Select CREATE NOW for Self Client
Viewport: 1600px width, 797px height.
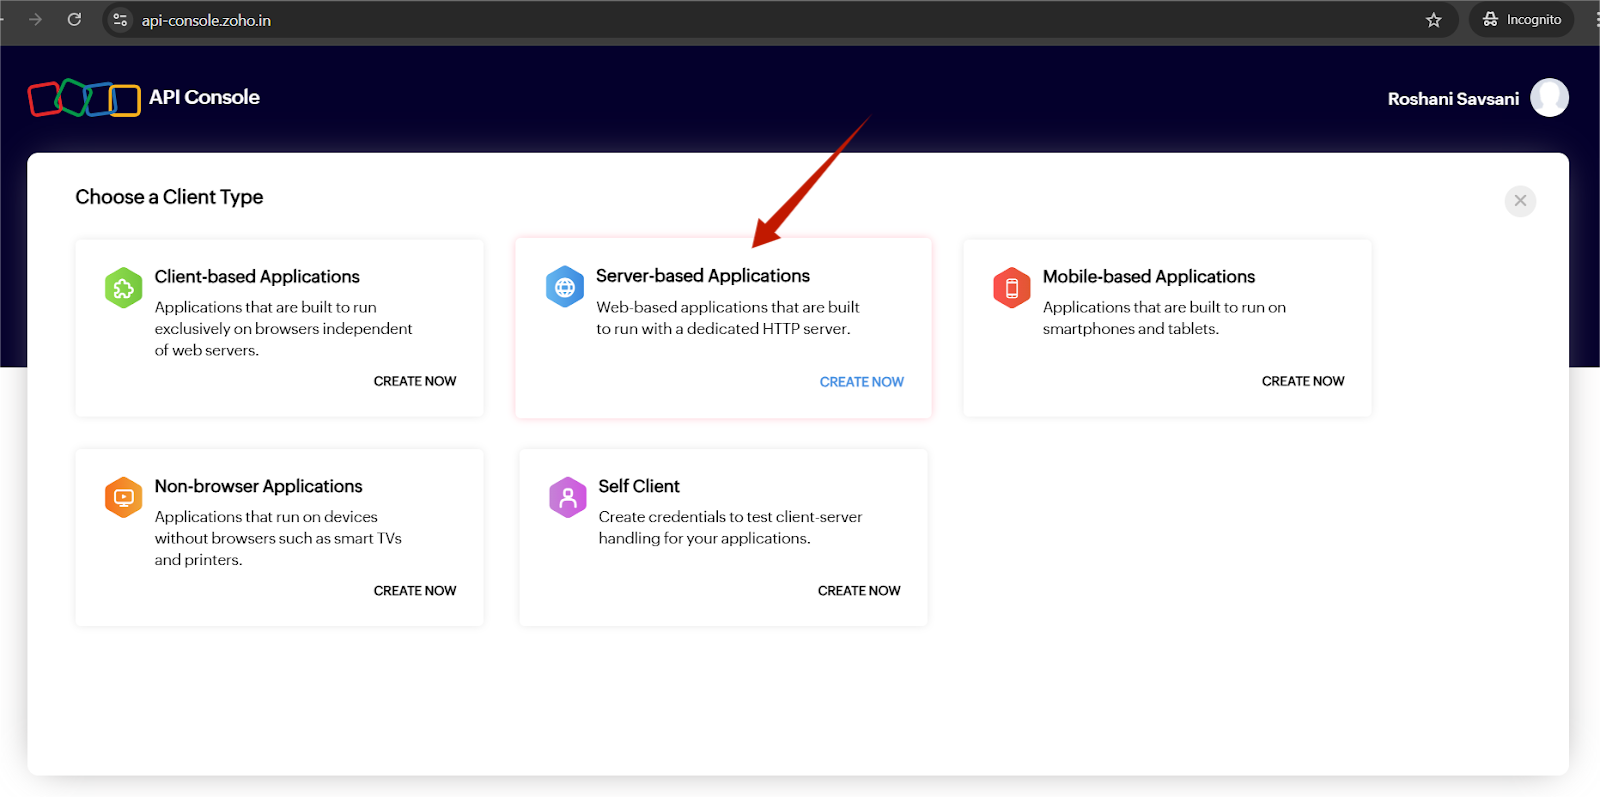coord(858,591)
